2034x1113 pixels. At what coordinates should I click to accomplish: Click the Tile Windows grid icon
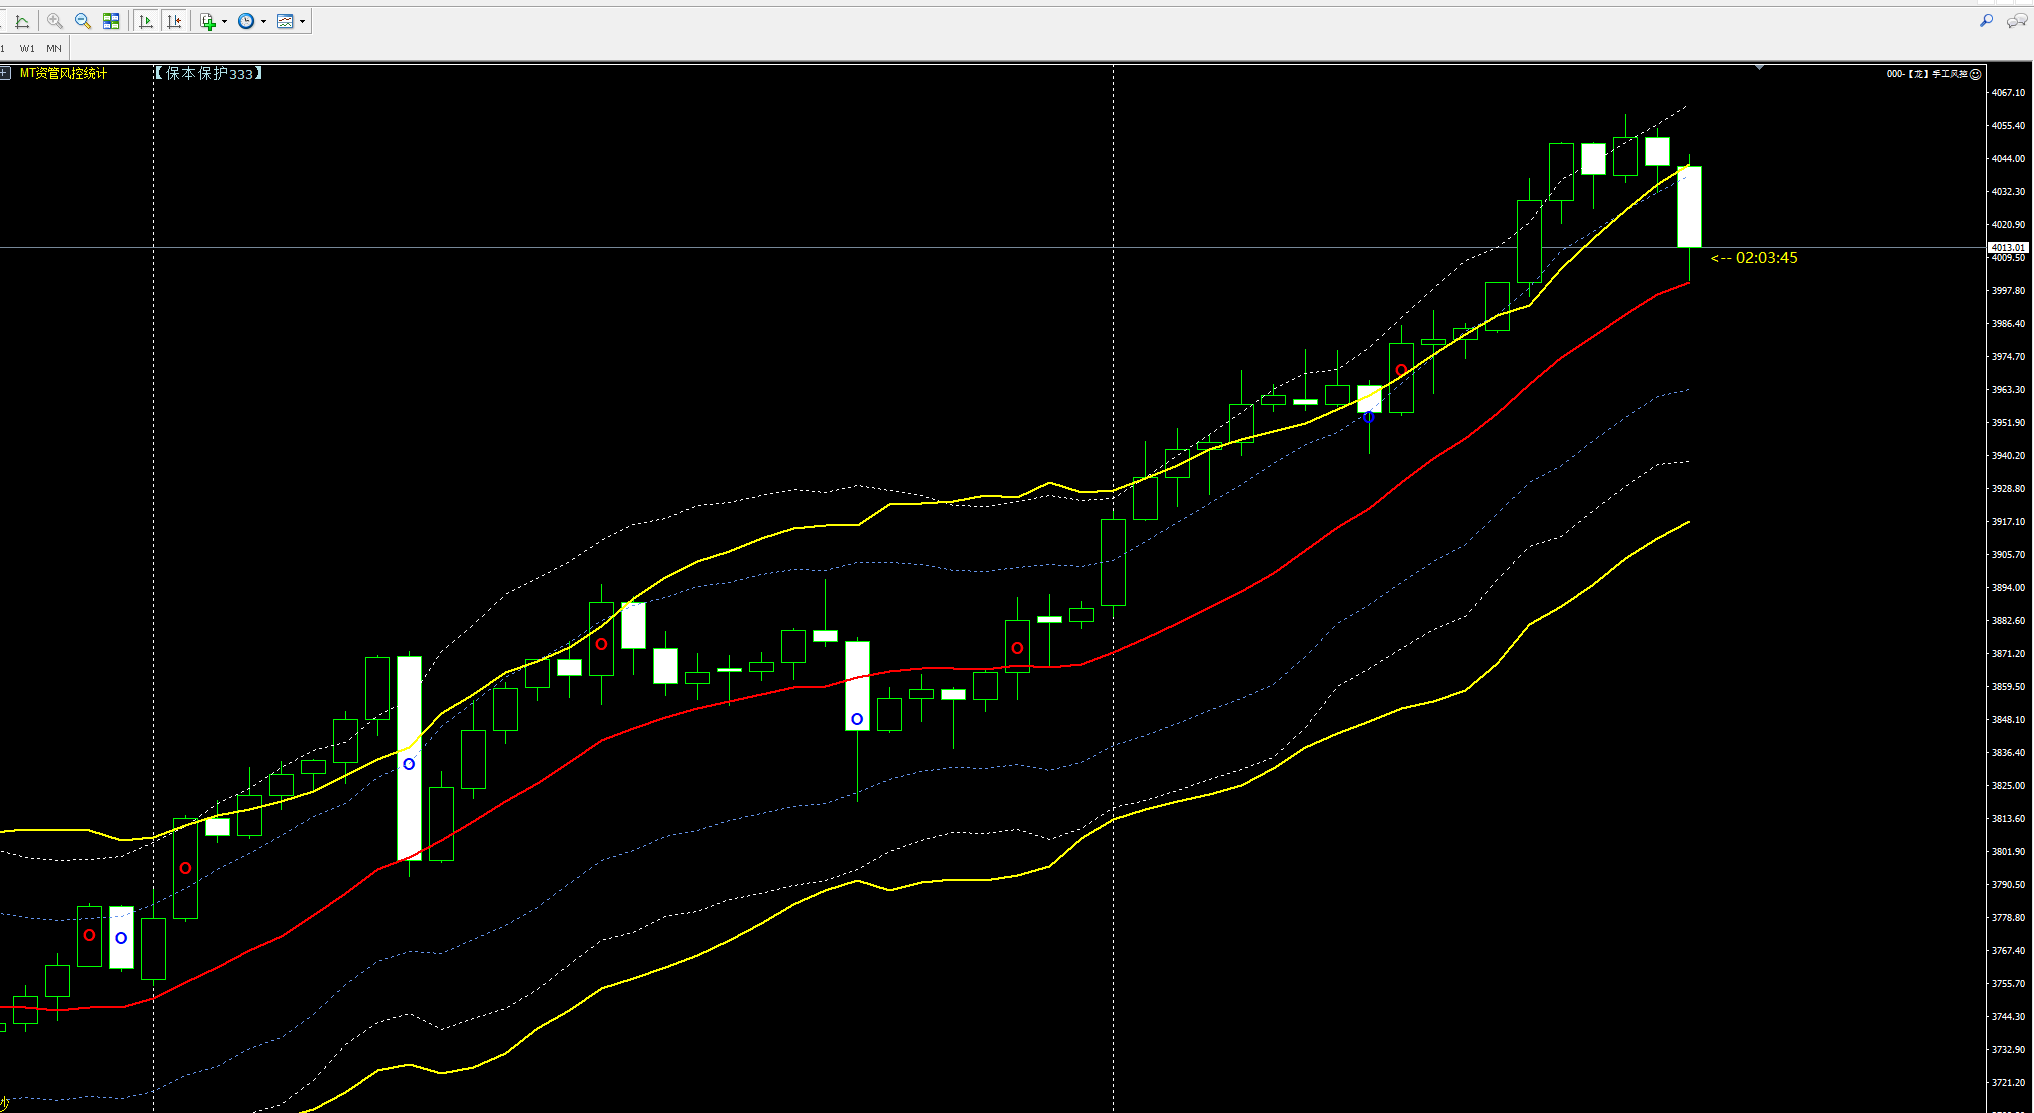pyautogui.click(x=111, y=21)
